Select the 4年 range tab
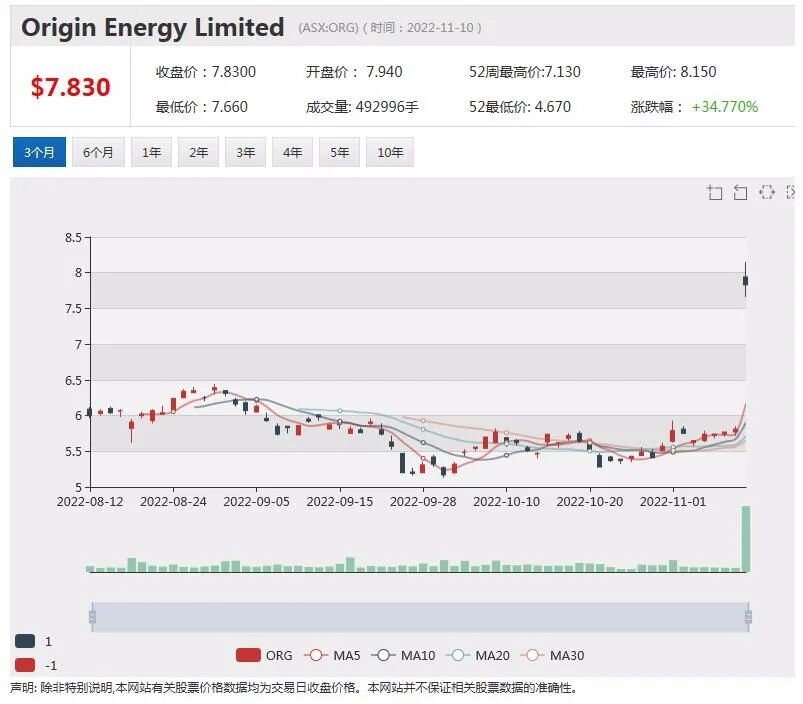 (292, 152)
